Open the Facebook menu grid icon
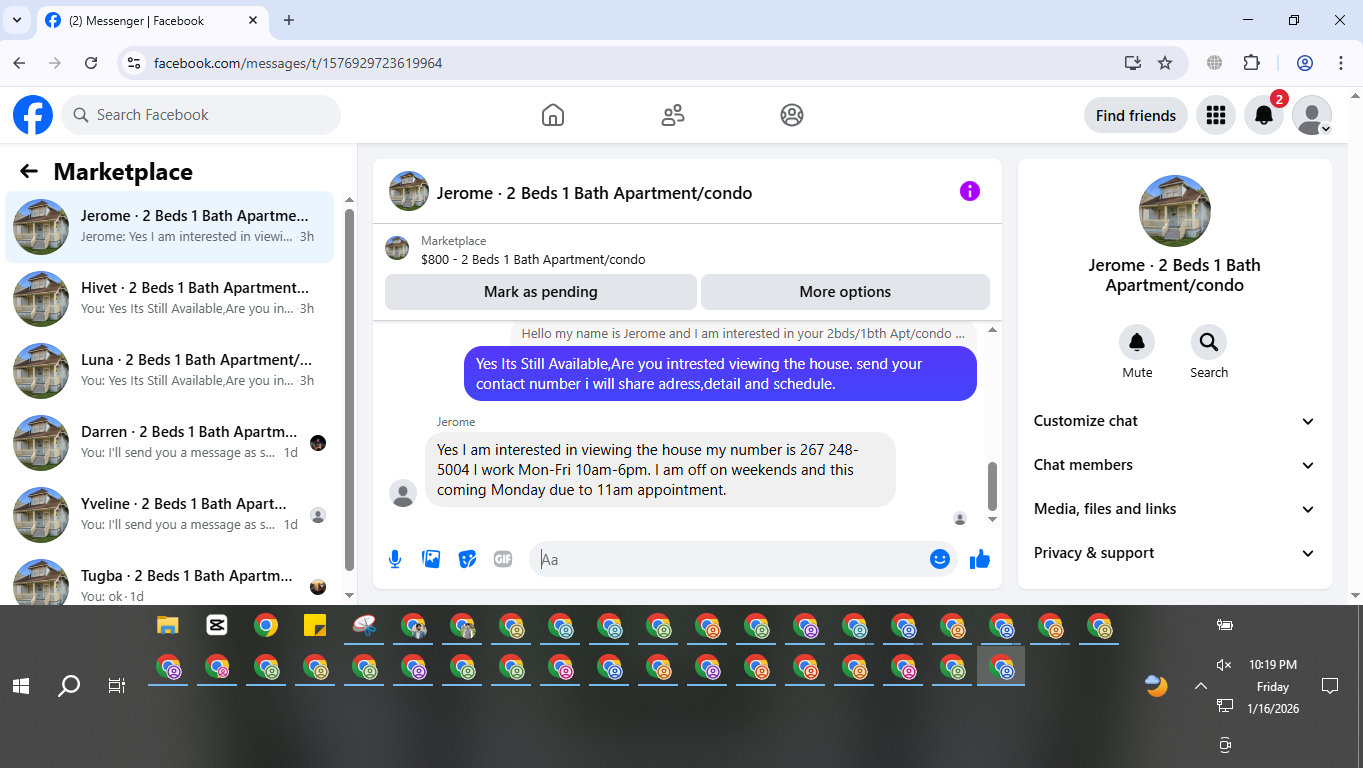Image resolution: width=1363 pixels, height=768 pixels. click(x=1216, y=116)
